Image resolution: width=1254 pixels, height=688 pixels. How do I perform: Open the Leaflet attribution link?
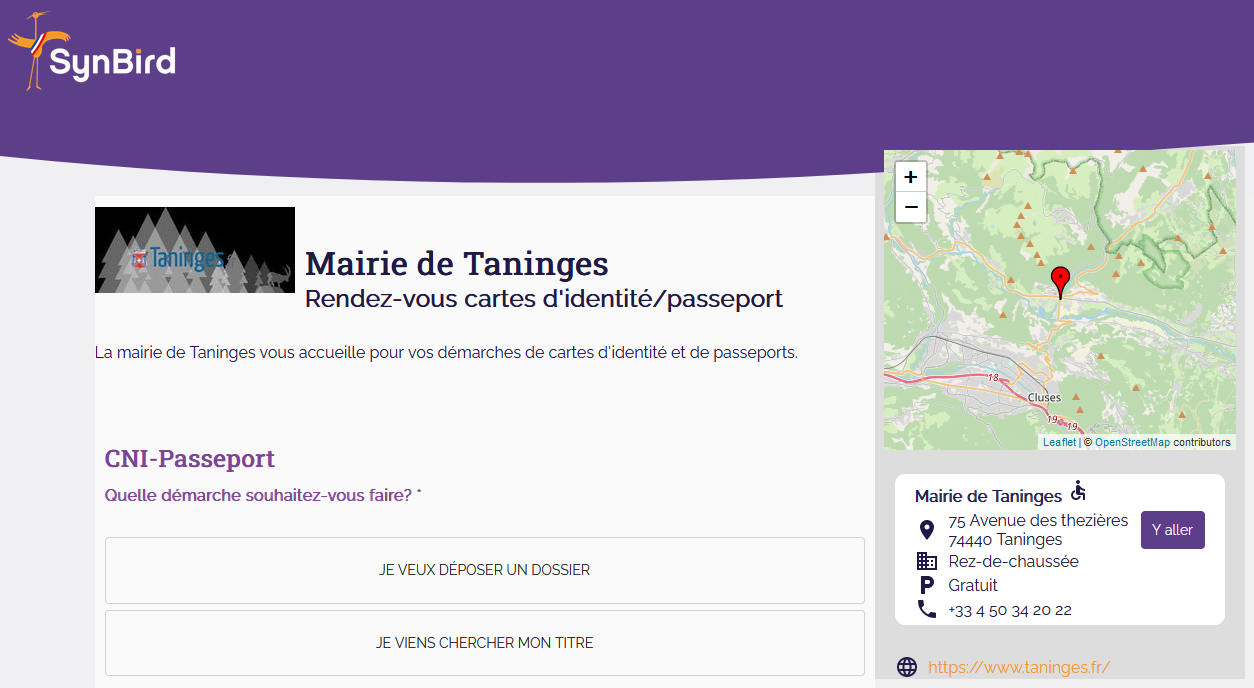(x=1059, y=442)
